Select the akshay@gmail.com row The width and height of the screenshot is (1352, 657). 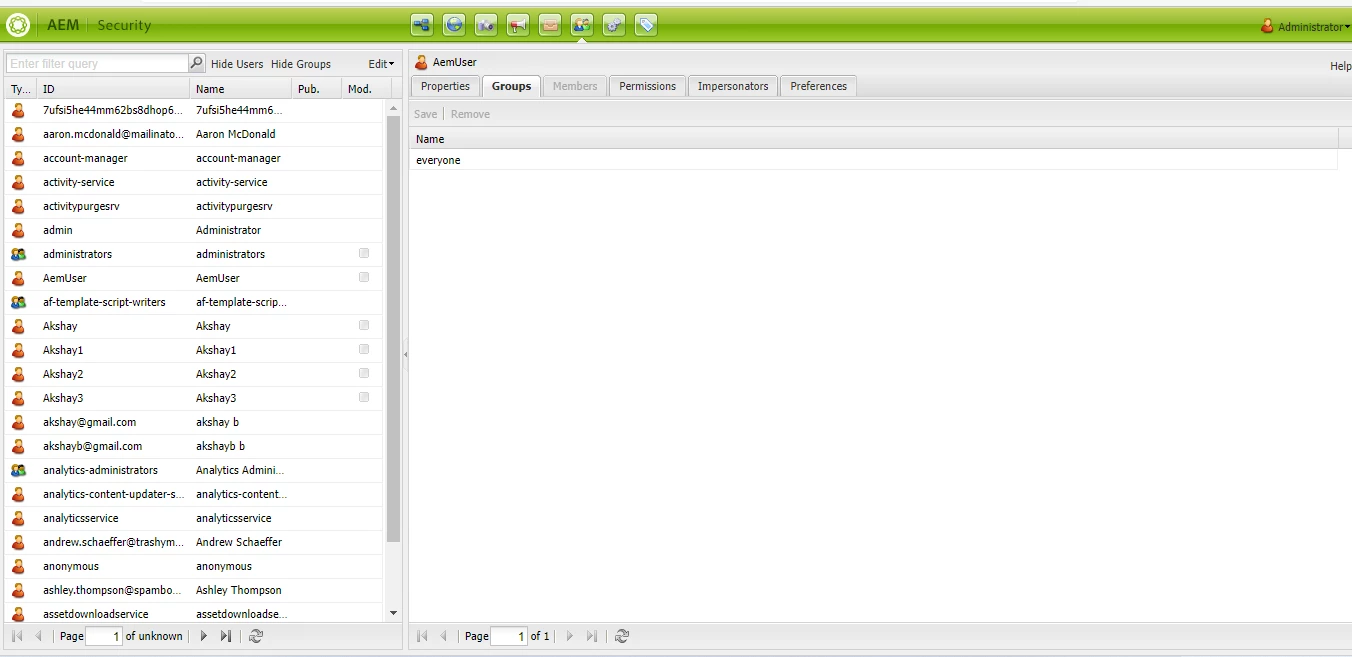pyautogui.click(x=194, y=422)
